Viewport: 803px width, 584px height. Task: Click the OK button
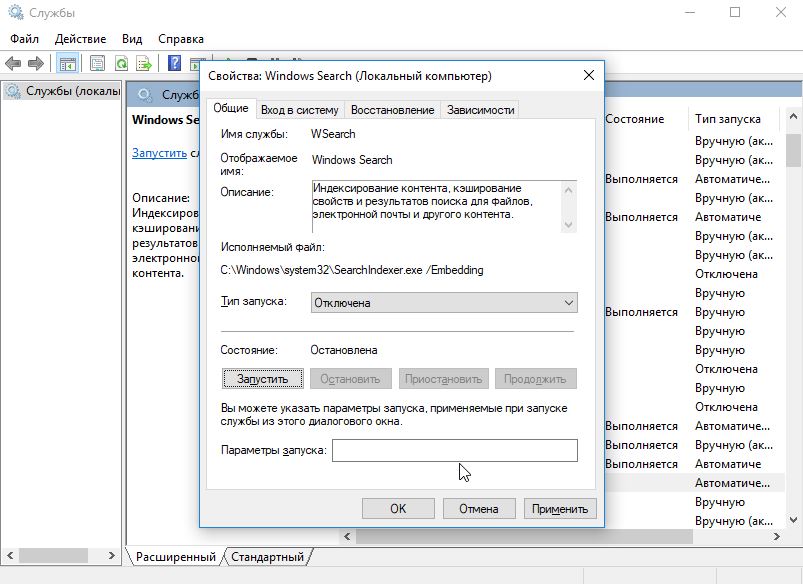[x=398, y=509]
